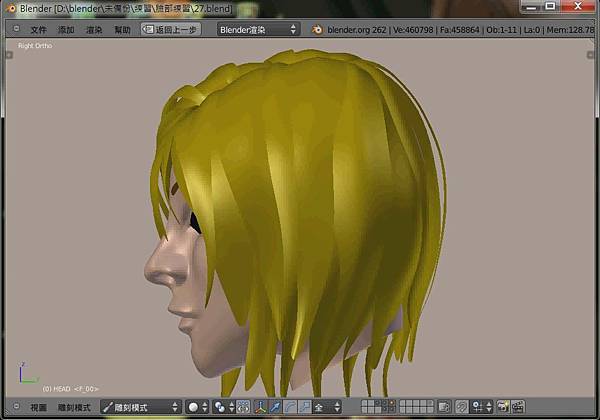Select the rotate manipulator arc icon
The height and width of the screenshot is (420, 600).
tap(291, 407)
